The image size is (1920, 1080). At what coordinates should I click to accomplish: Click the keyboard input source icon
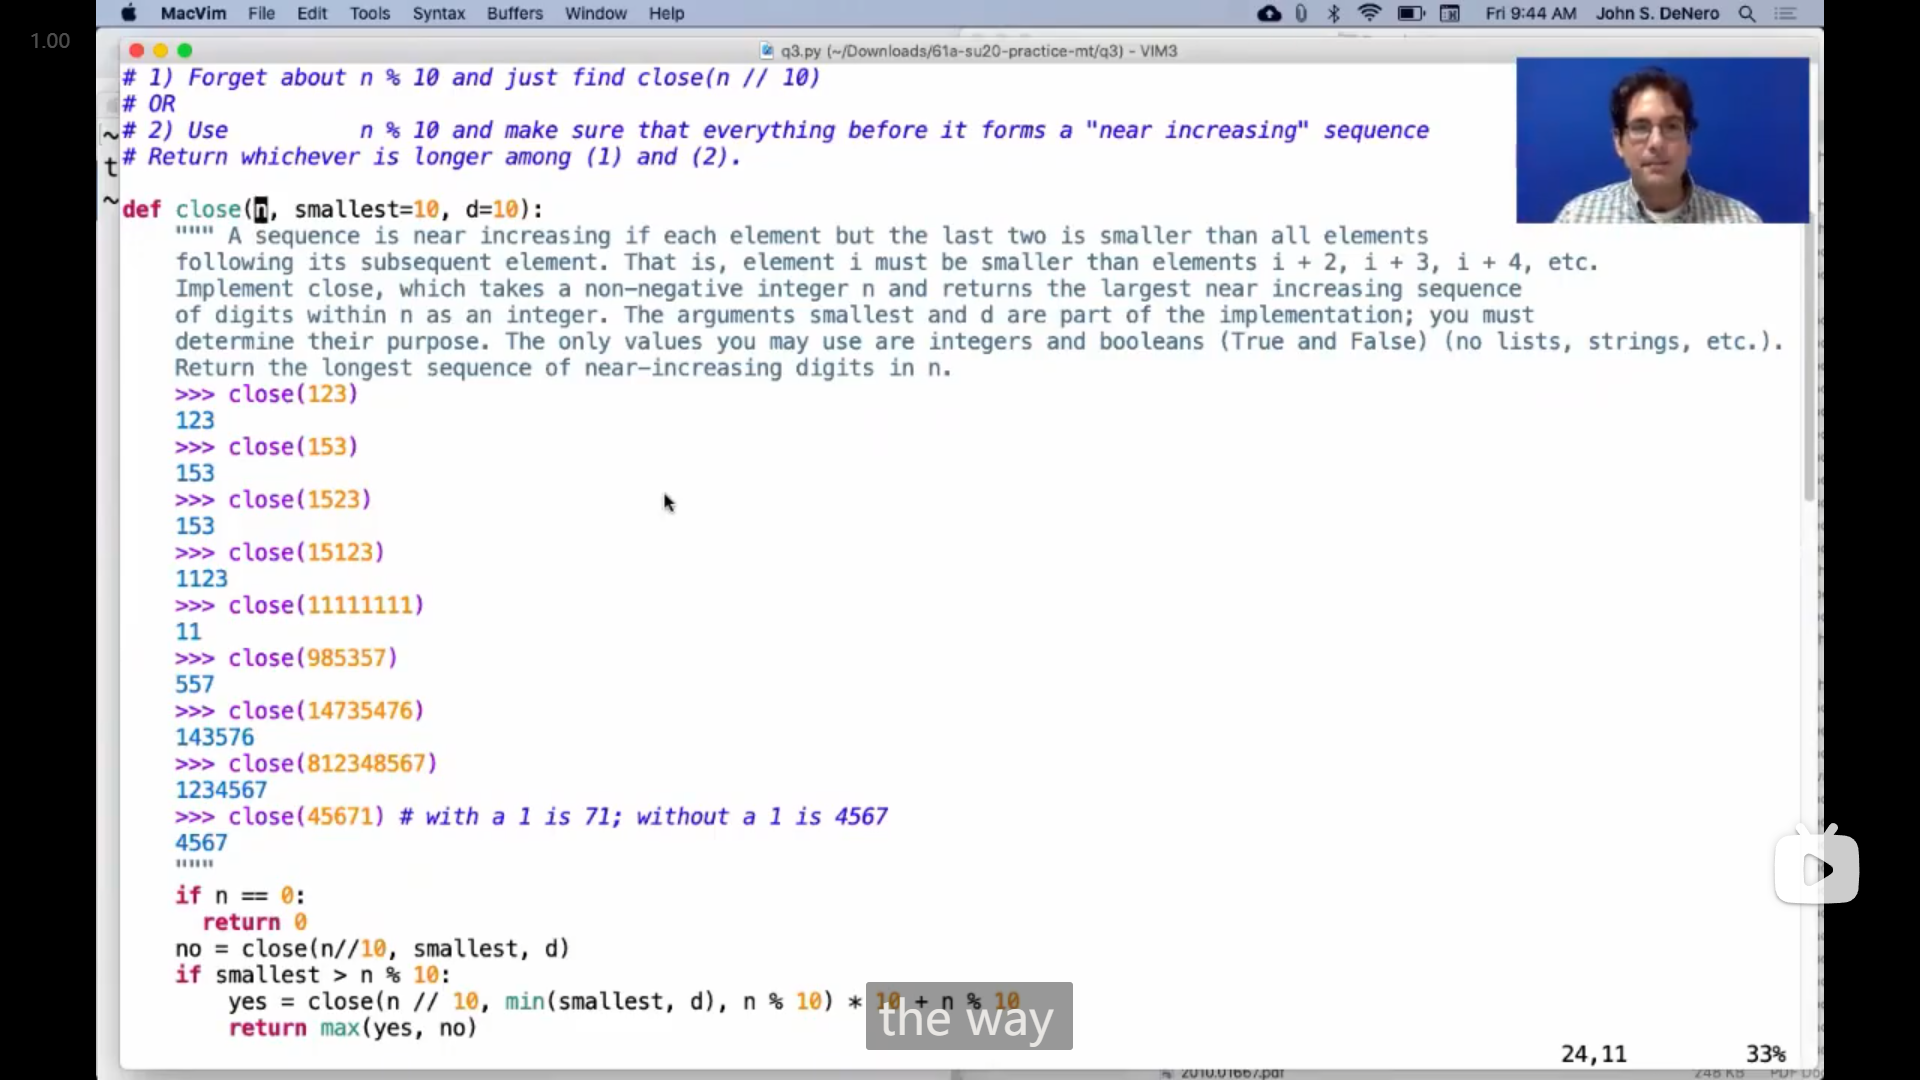click(x=1450, y=14)
